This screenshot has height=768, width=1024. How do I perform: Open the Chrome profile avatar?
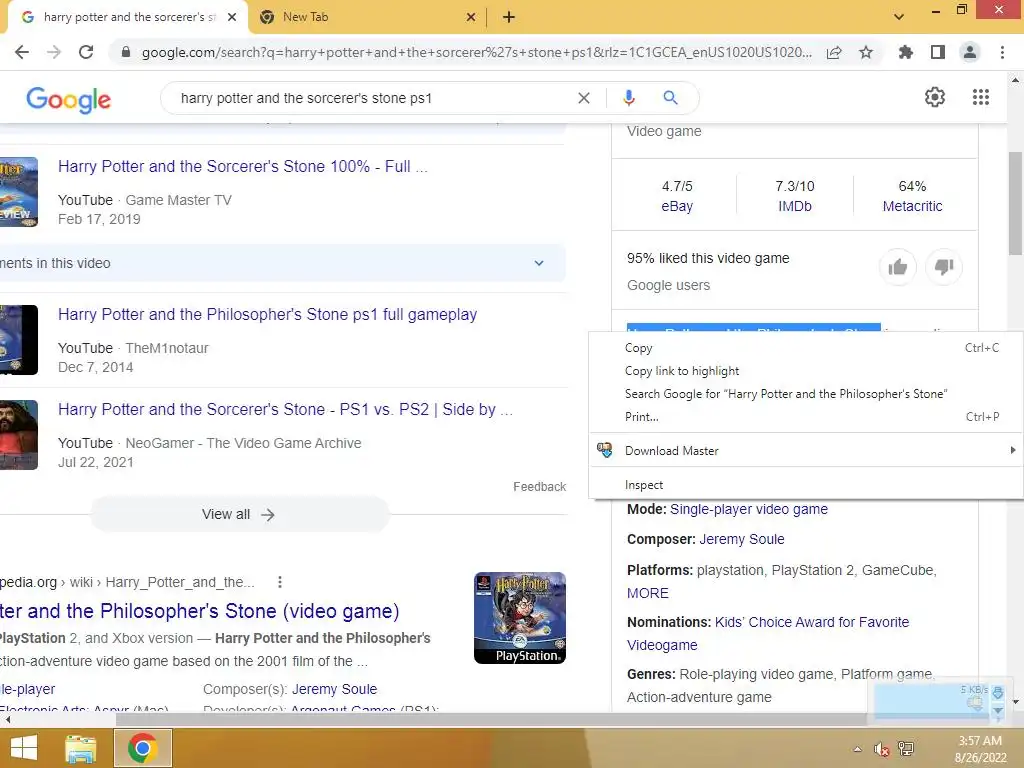970,52
